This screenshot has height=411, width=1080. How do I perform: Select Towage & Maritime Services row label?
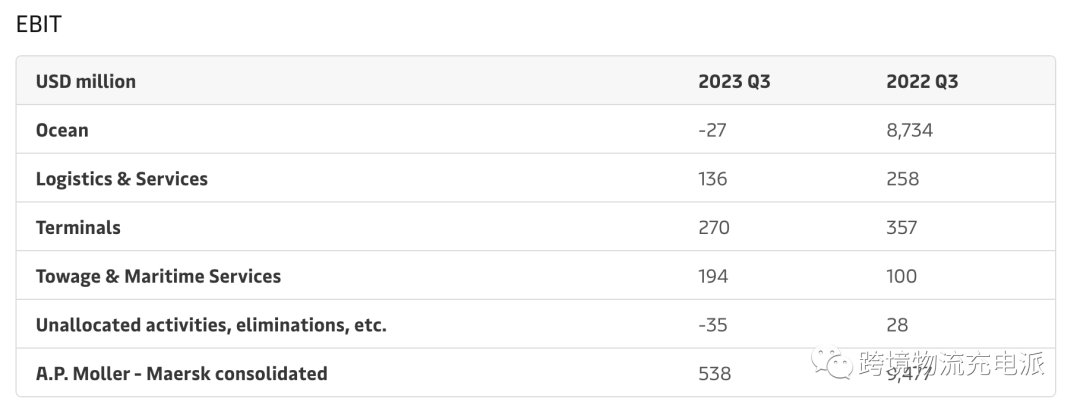point(158,276)
